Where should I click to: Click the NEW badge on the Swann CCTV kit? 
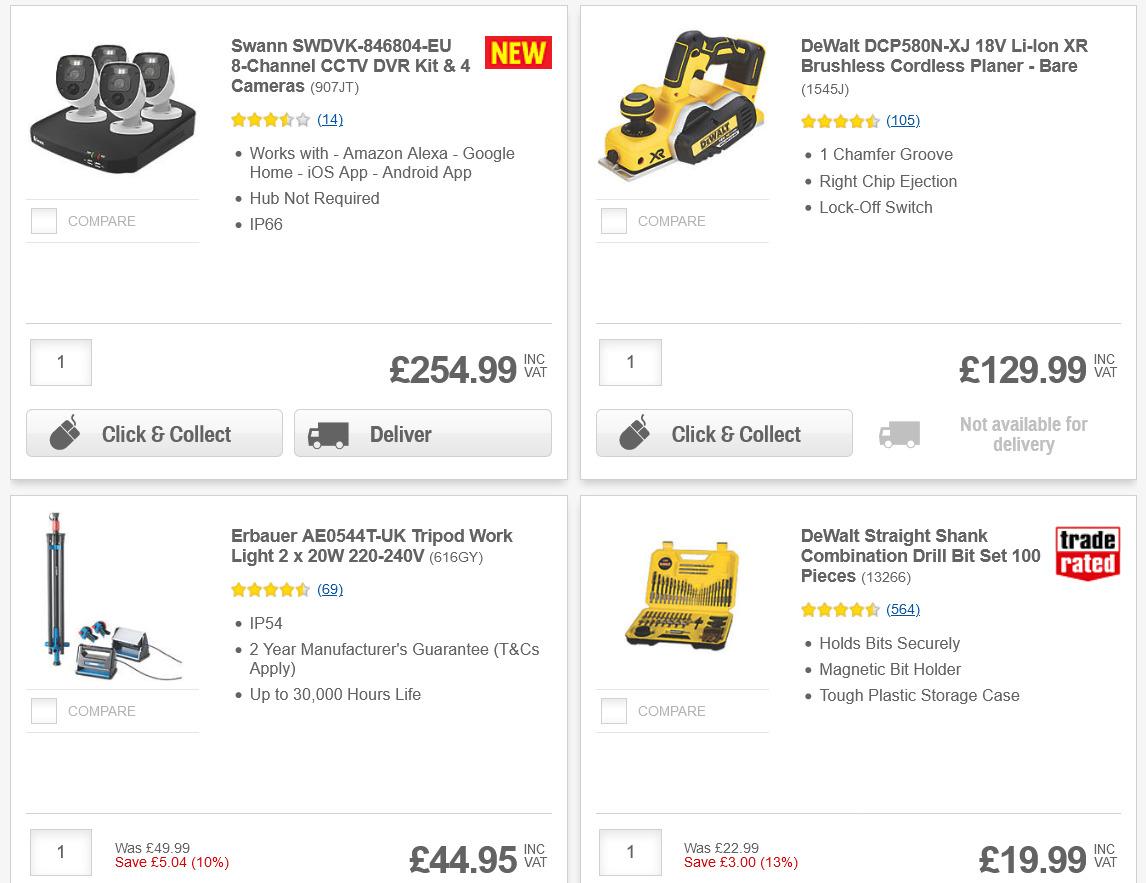[516, 52]
